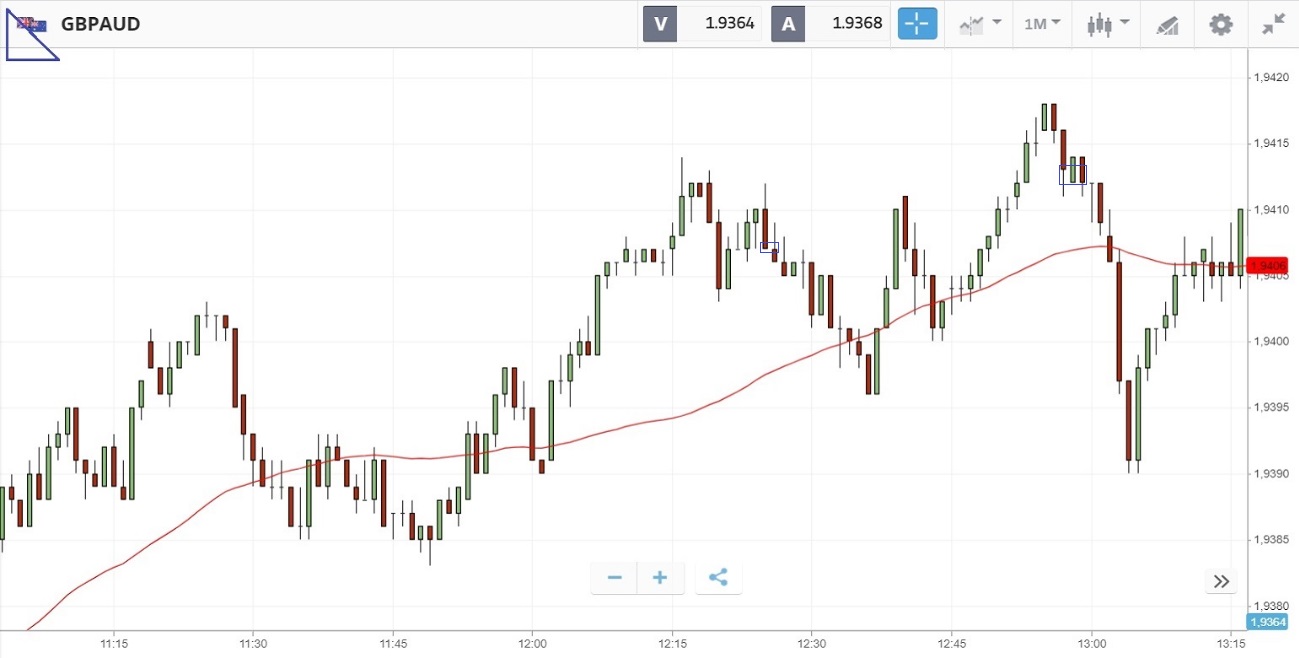The height and width of the screenshot is (658, 1299).
Task: Open chart settings gear icon
Action: coord(1221,24)
